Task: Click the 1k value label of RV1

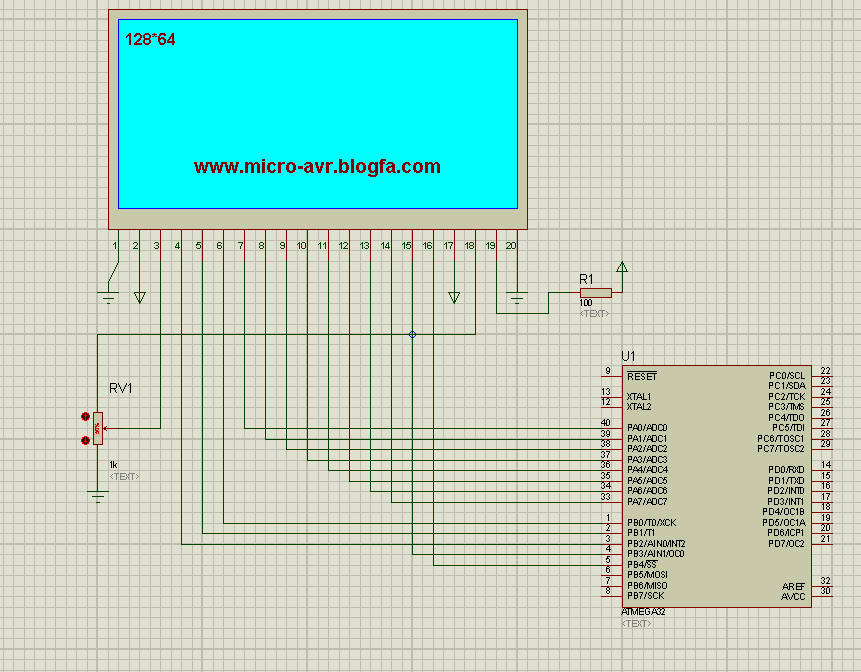Action: point(113,465)
